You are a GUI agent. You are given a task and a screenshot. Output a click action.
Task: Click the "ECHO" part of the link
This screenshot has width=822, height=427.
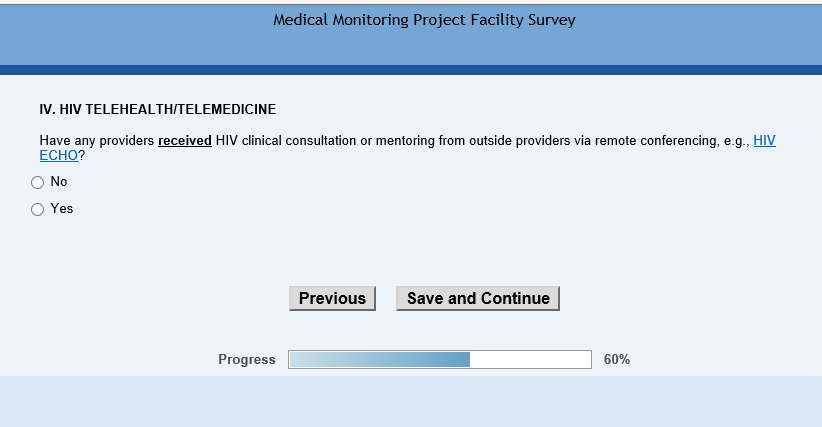(x=58, y=156)
